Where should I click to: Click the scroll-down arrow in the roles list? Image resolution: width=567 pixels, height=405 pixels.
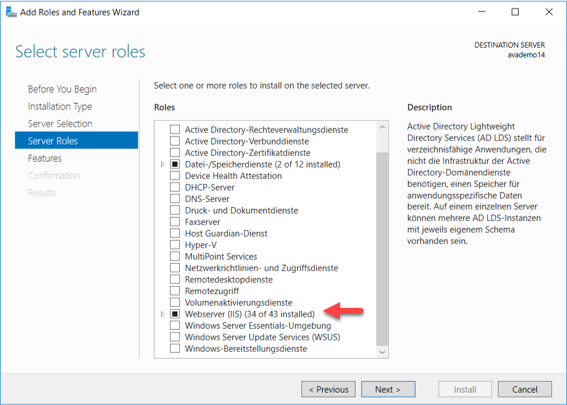[x=382, y=352]
